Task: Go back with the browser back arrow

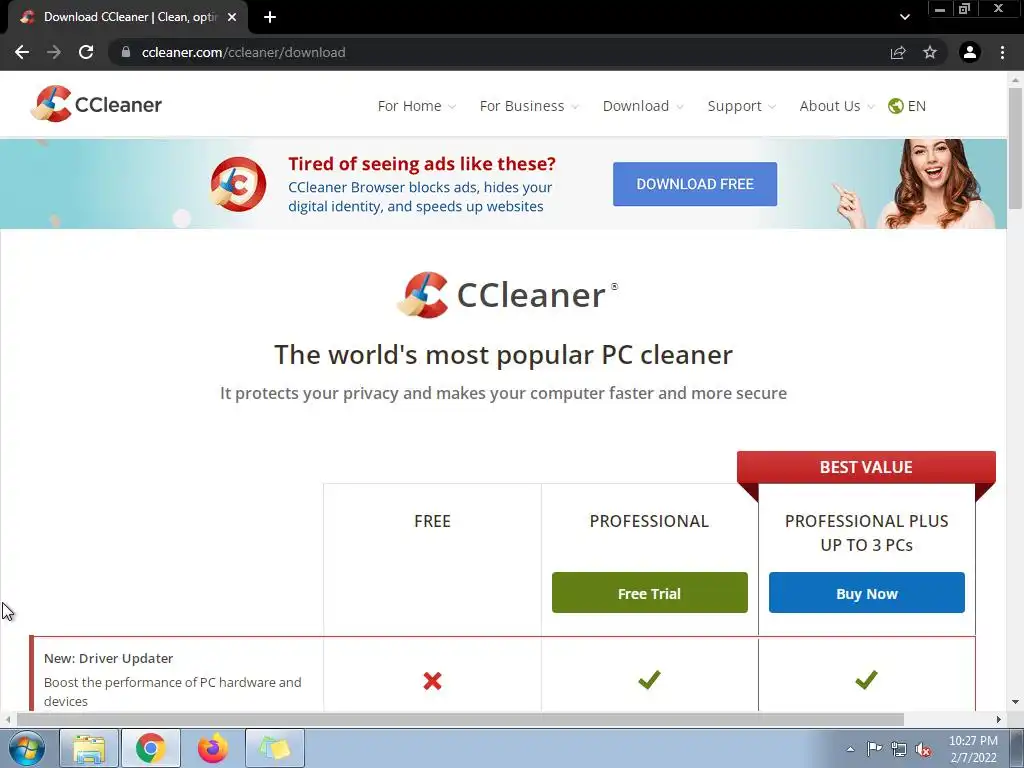Action: coord(22,52)
